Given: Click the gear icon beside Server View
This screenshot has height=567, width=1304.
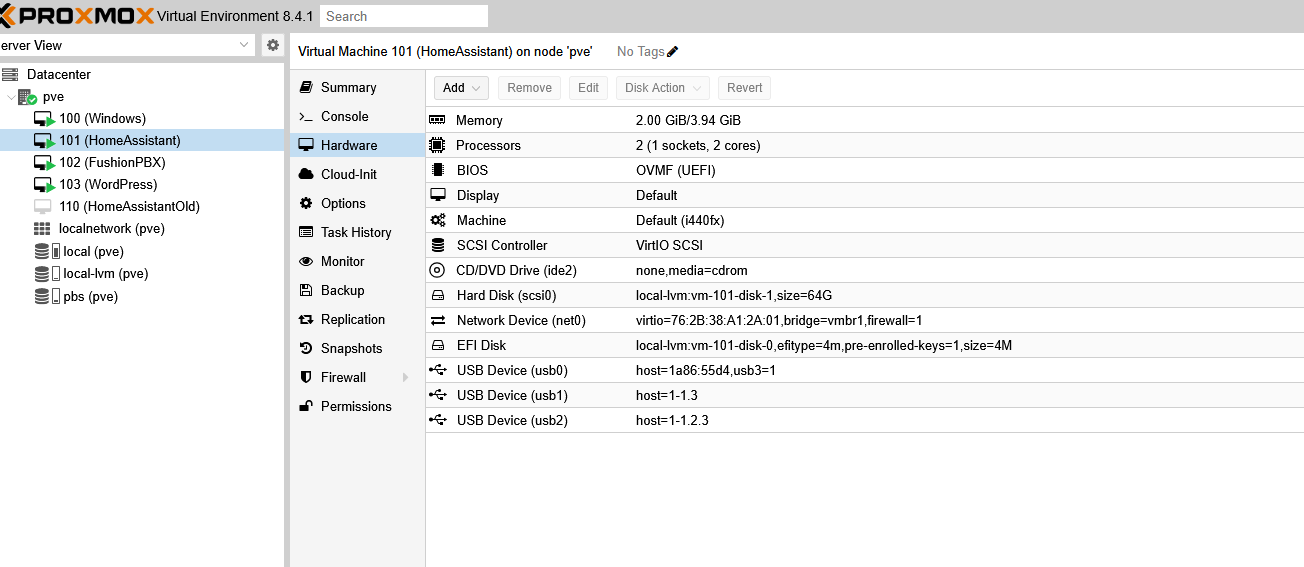Looking at the screenshot, I should 272,45.
